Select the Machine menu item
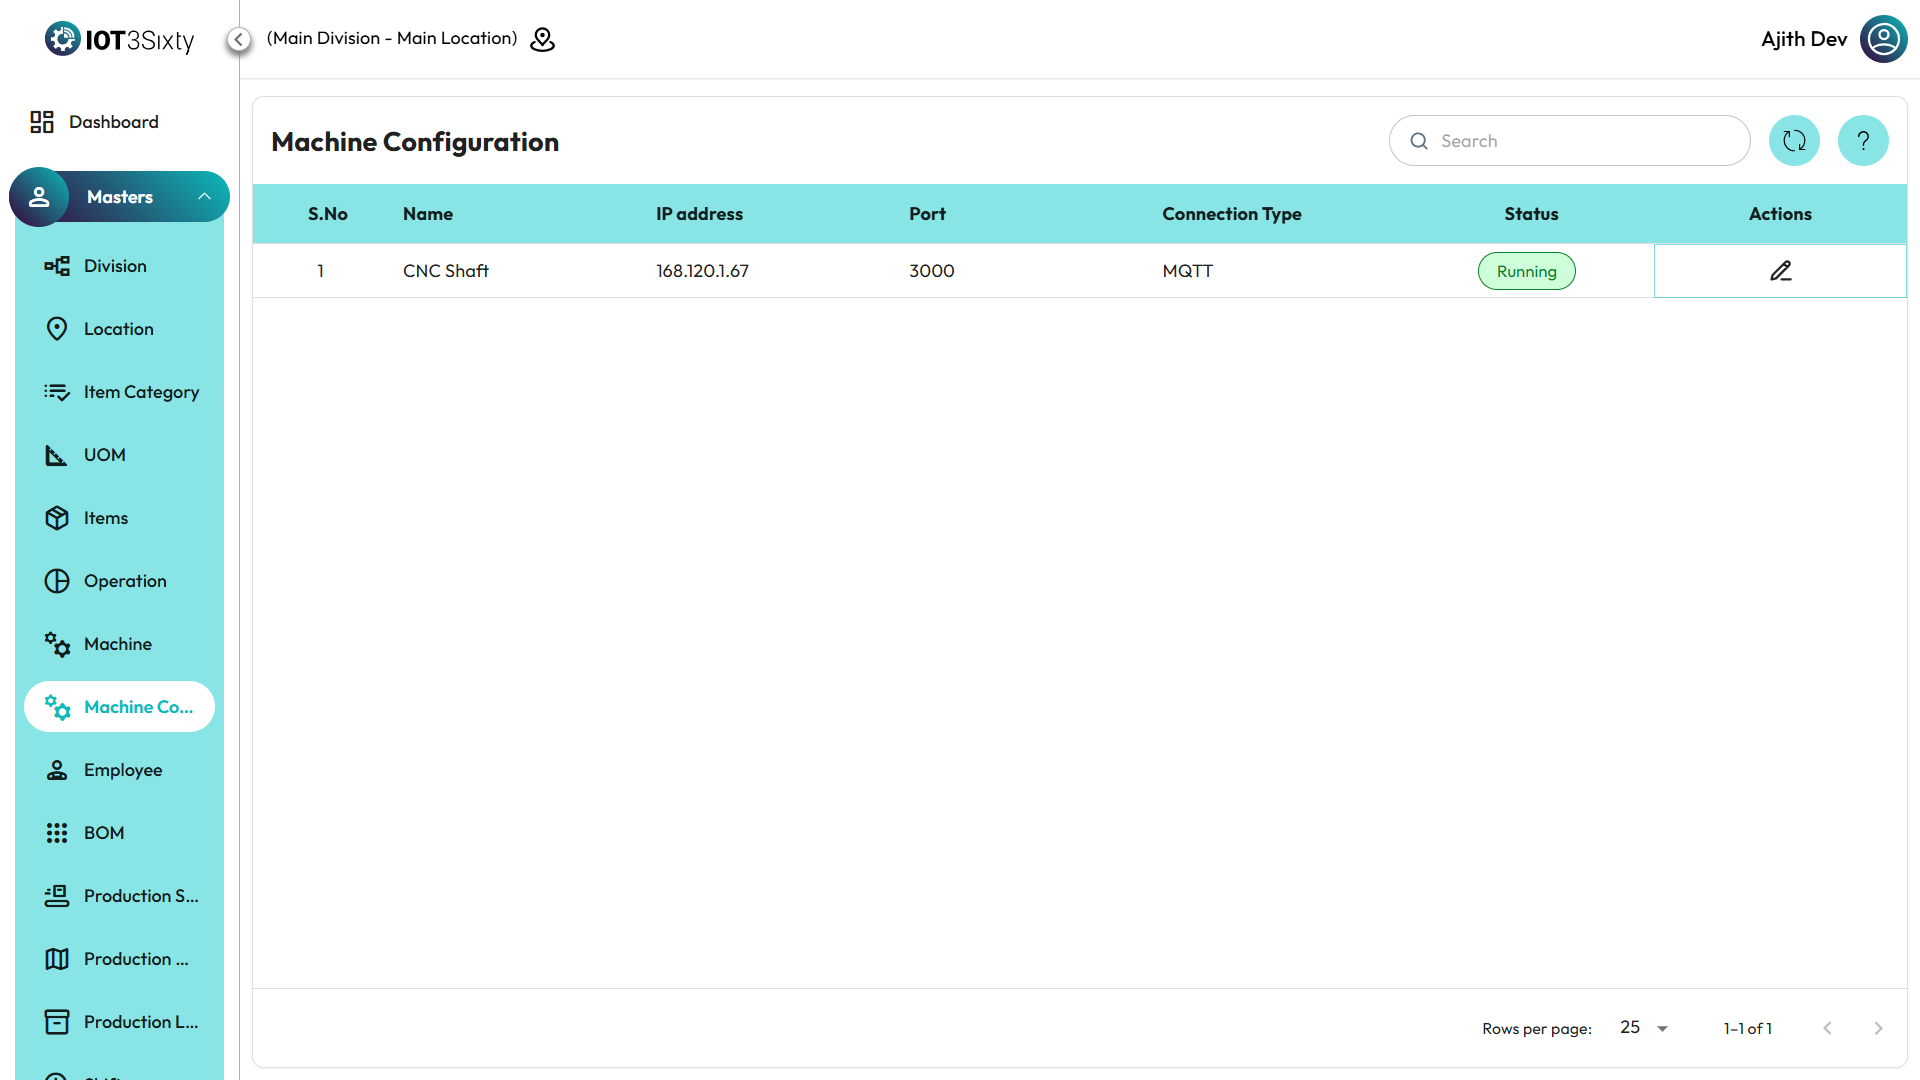Viewport: 1920px width, 1080px height. [117, 644]
